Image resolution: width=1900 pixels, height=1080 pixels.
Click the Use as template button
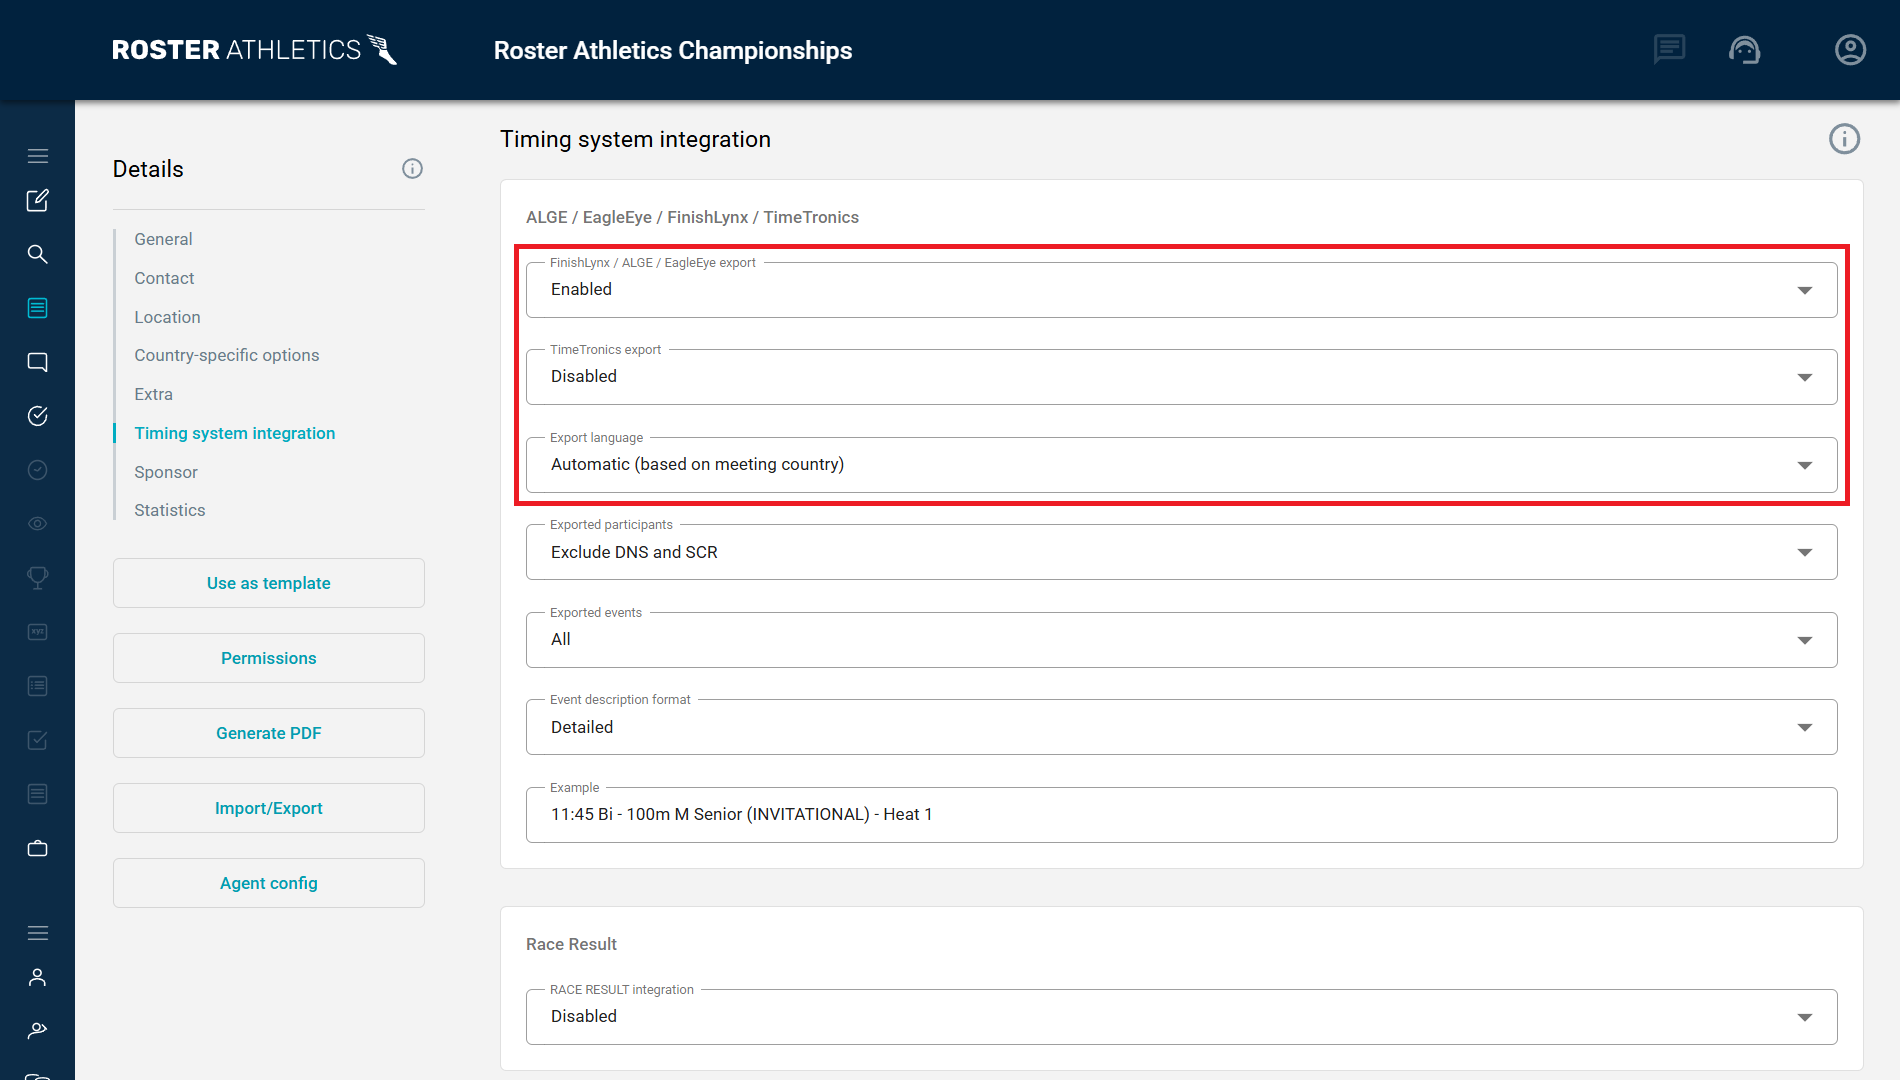[268, 583]
